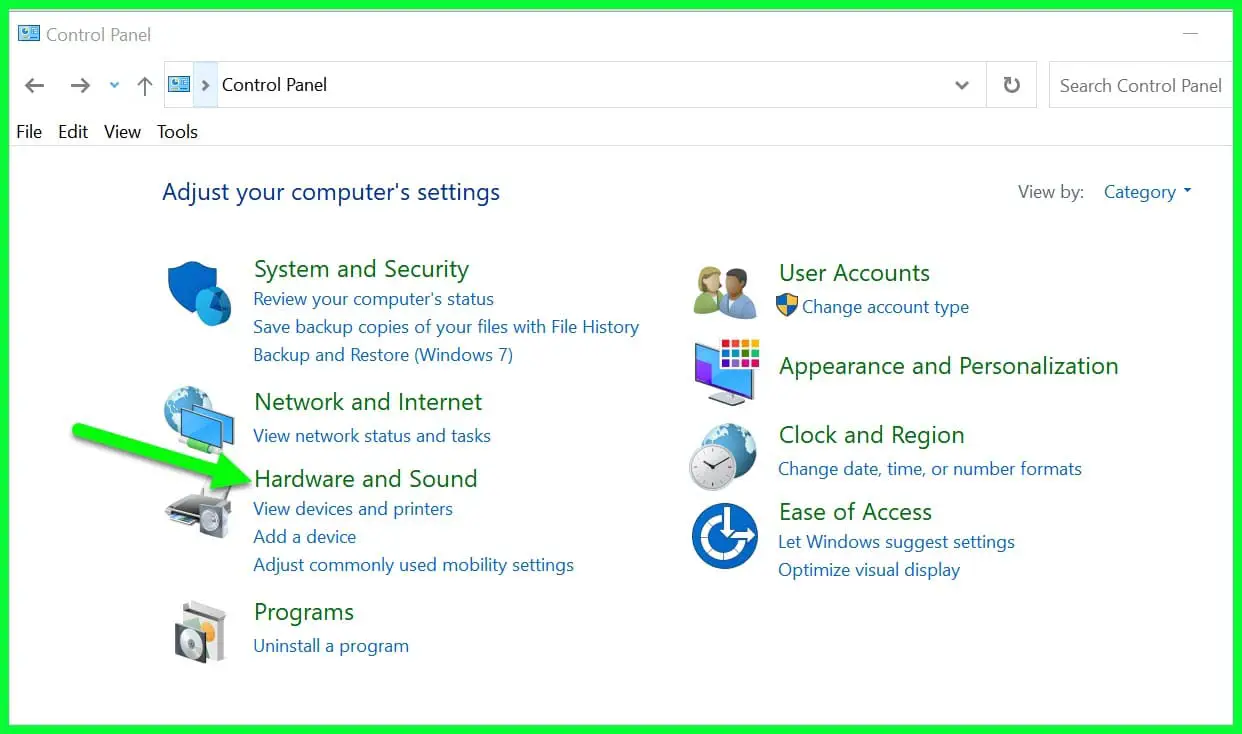Click the Change account type link
This screenshot has height=734, width=1242.
tap(885, 307)
